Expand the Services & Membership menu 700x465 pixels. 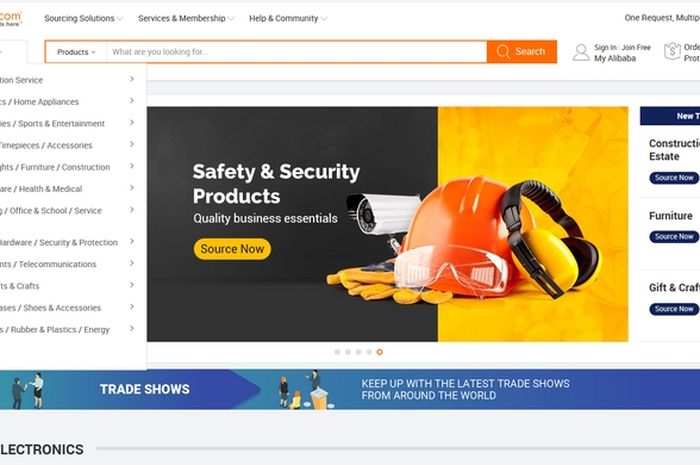click(x=186, y=18)
